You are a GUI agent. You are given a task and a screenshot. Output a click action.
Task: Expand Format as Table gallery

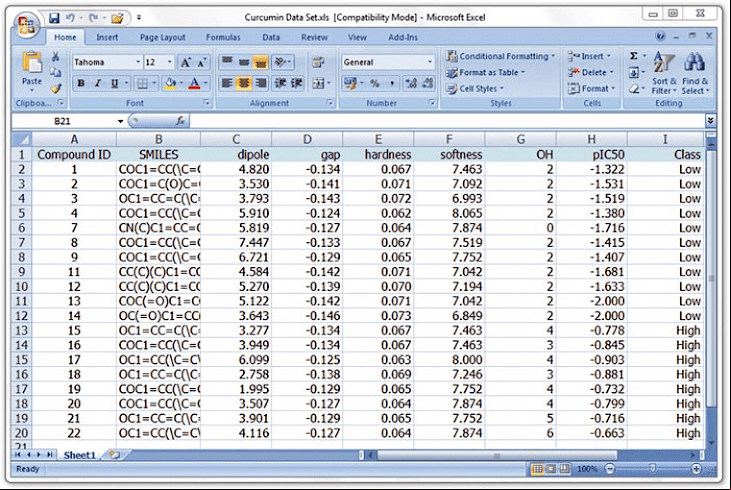485,72
